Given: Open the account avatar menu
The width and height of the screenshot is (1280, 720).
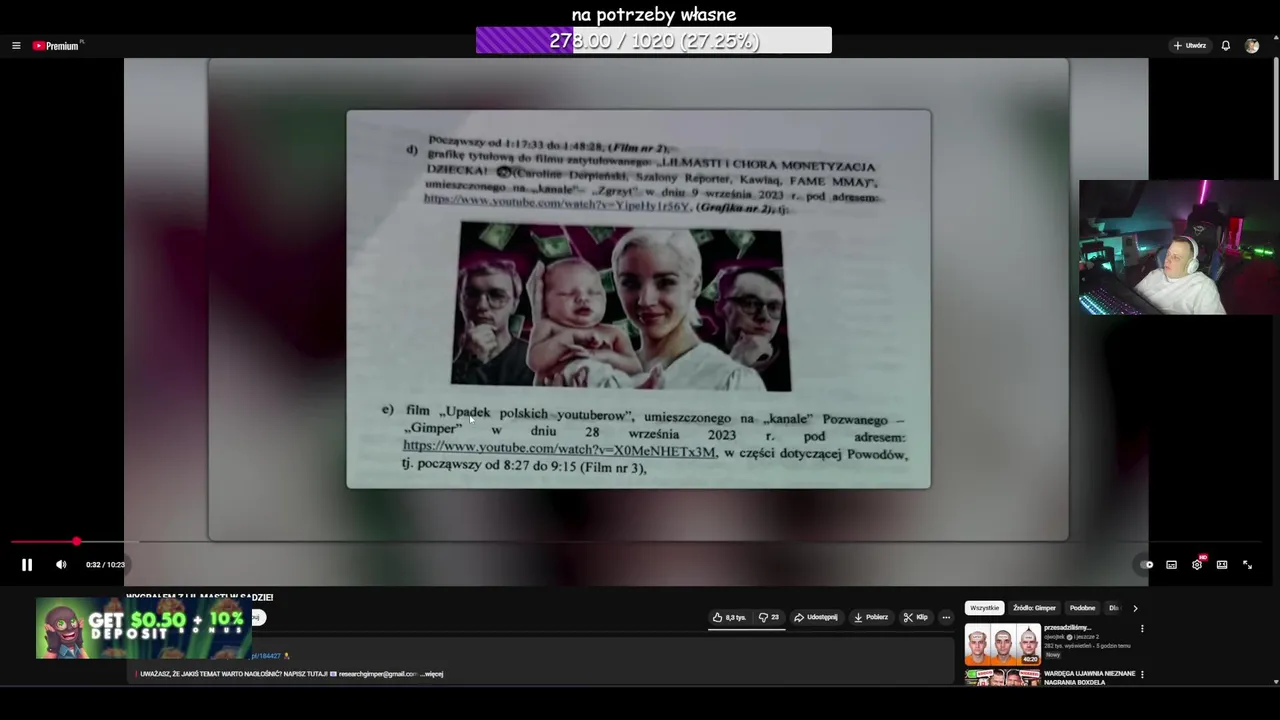Looking at the screenshot, I should point(1252,46).
